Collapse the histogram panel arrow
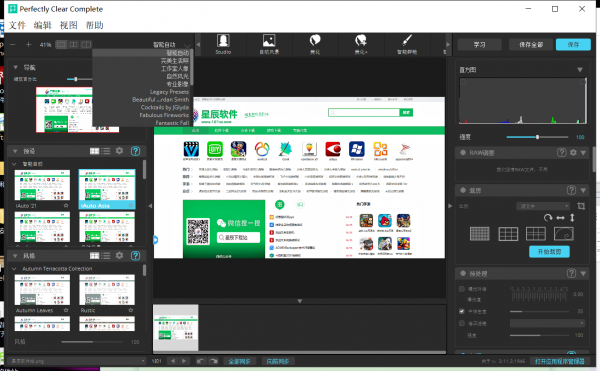This screenshot has width=600, height=371. (580, 70)
